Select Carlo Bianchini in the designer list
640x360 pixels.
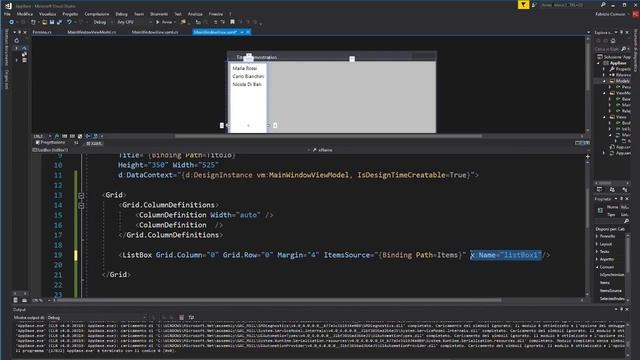pos(248,76)
